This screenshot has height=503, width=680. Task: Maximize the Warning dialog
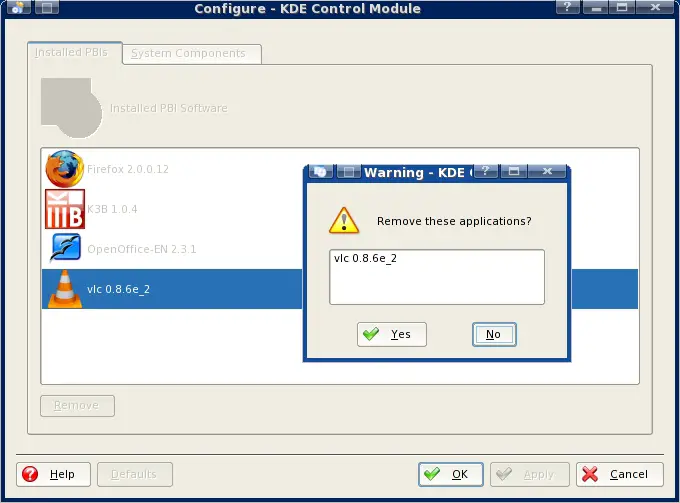pos(514,171)
